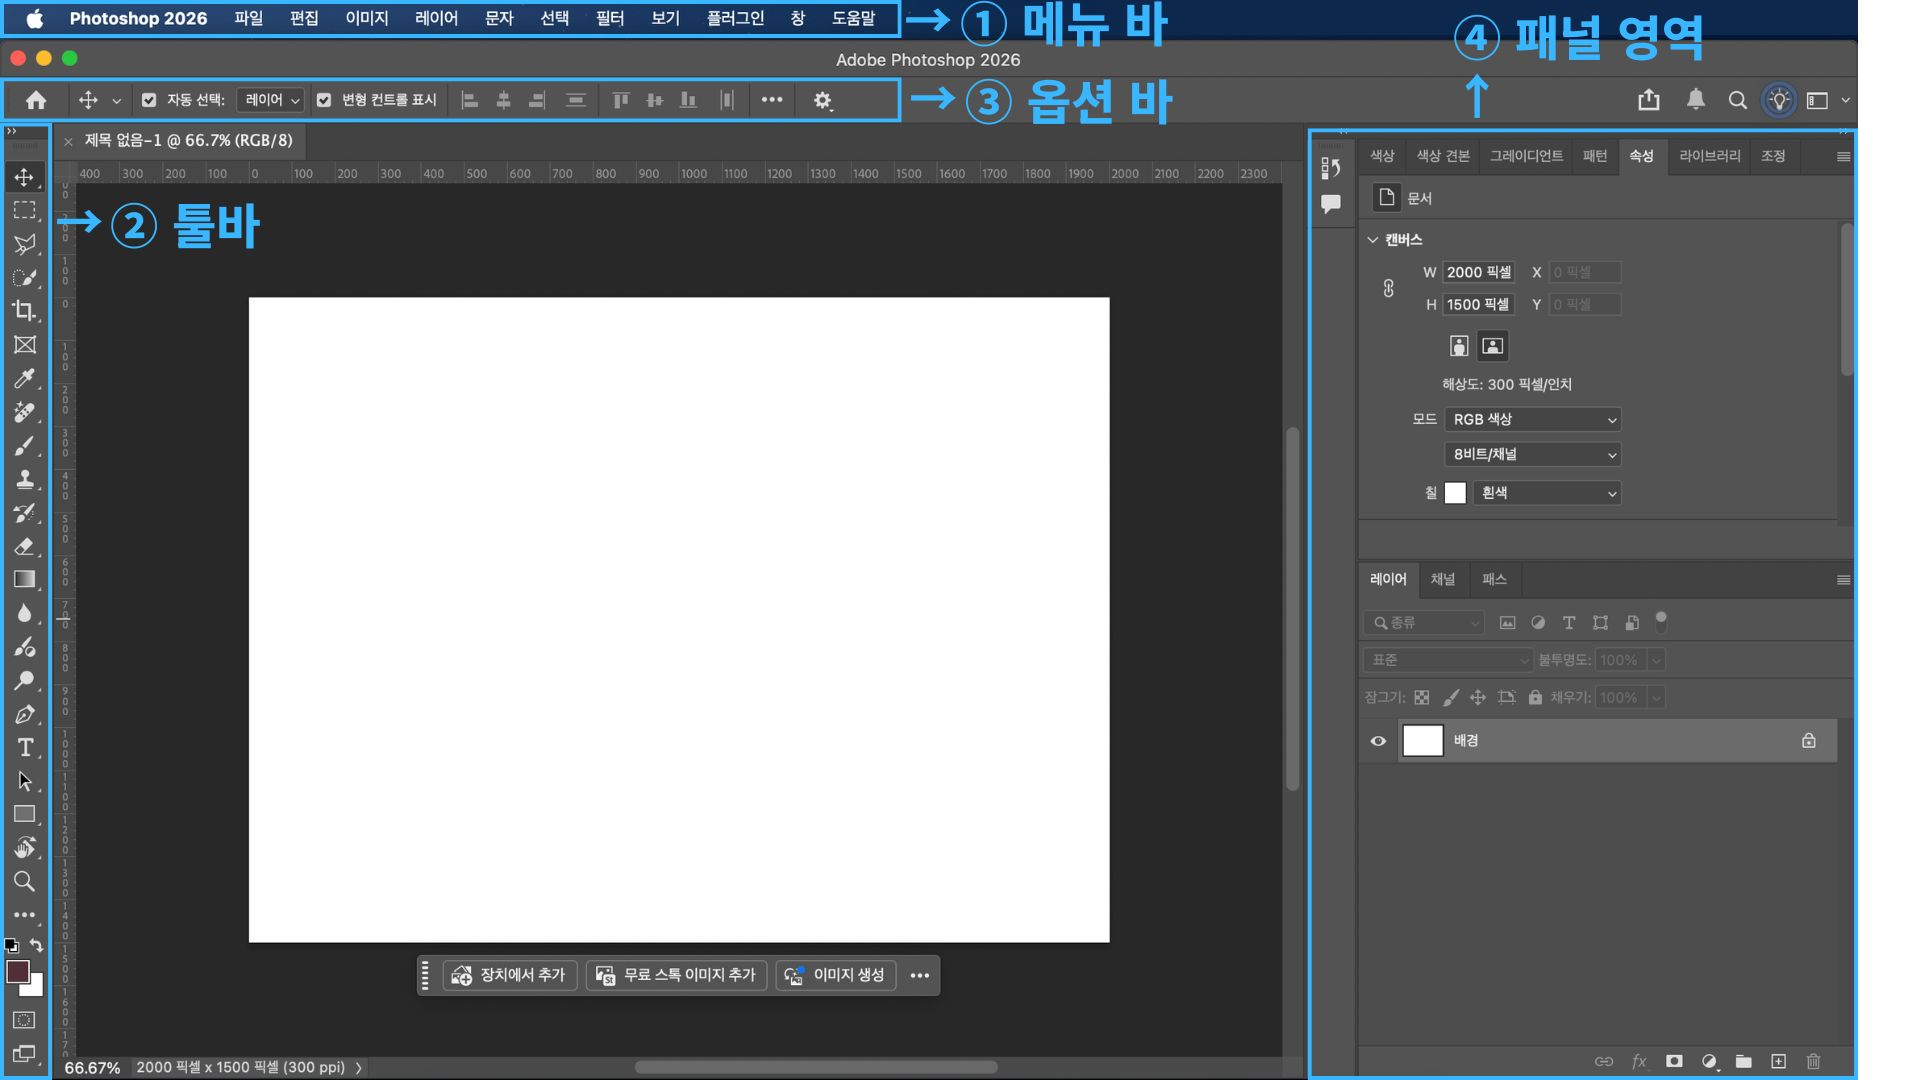Viewport: 1920px width, 1080px height.
Task: Switch to the 색상 견본 tab
Action: click(x=1443, y=156)
